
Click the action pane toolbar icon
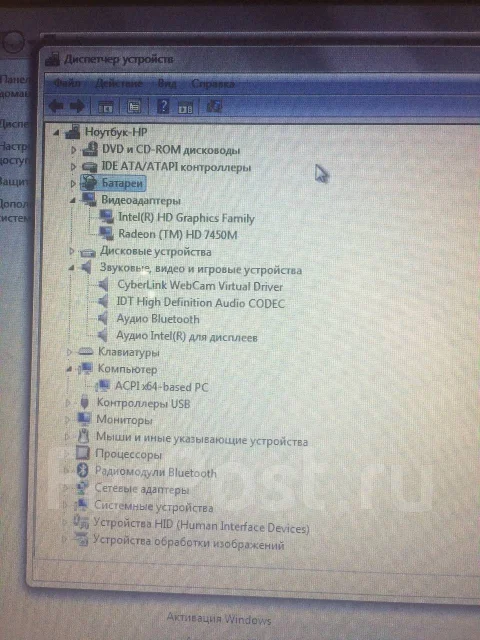pos(185,108)
